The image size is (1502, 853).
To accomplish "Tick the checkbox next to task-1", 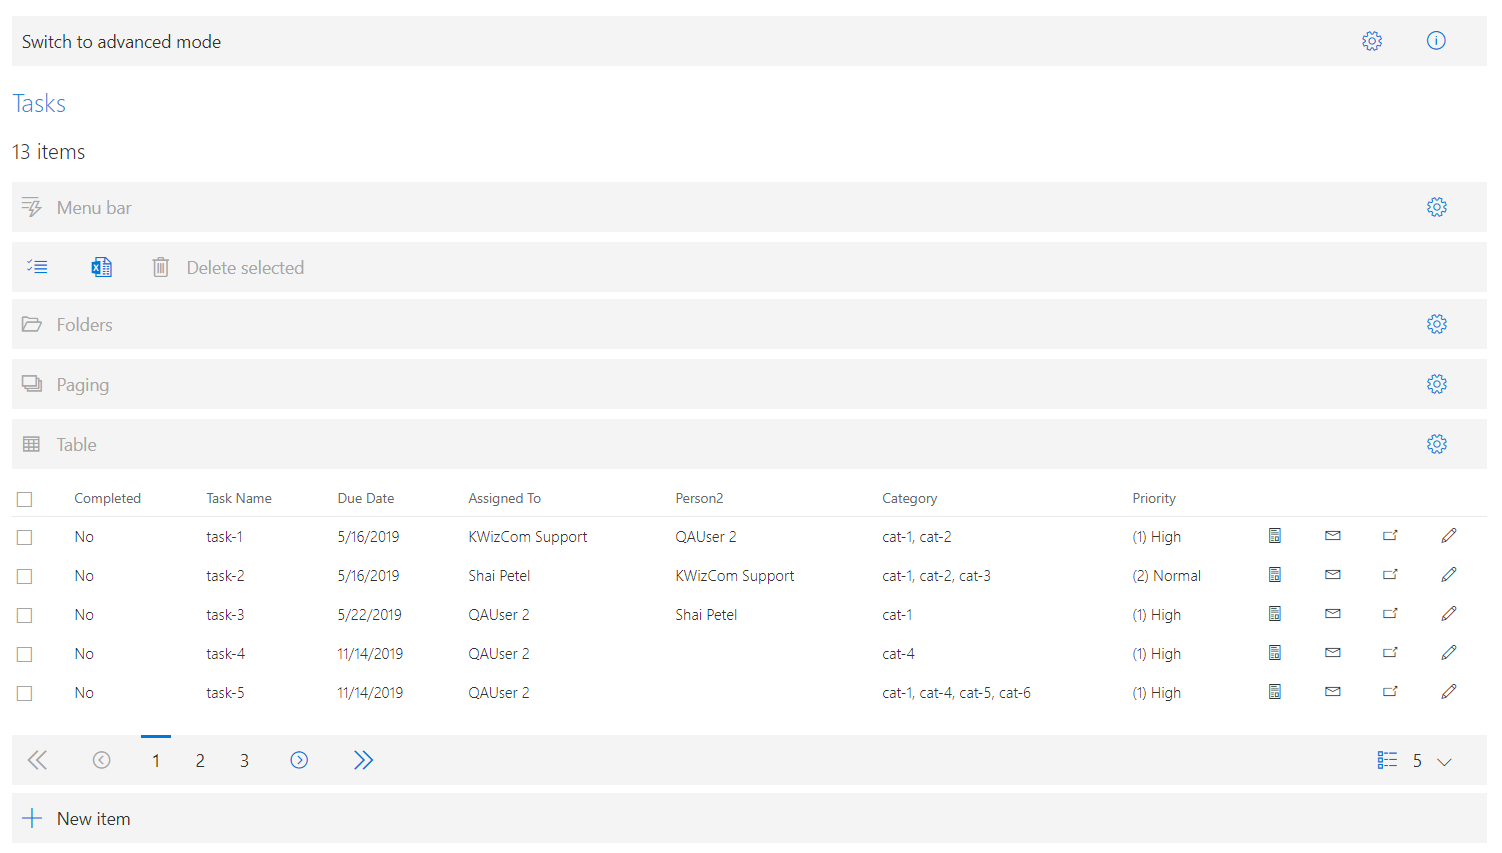I will click(x=24, y=537).
